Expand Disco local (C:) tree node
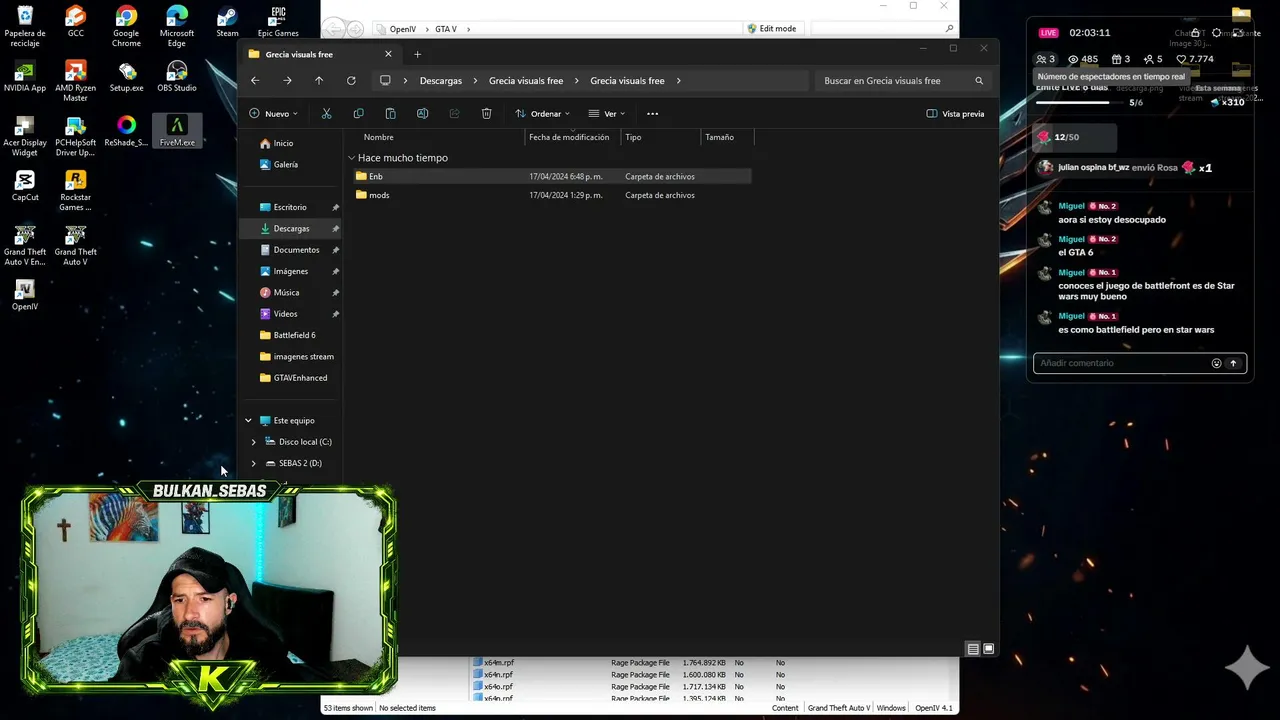The width and height of the screenshot is (1280, 720). point(253,442)
